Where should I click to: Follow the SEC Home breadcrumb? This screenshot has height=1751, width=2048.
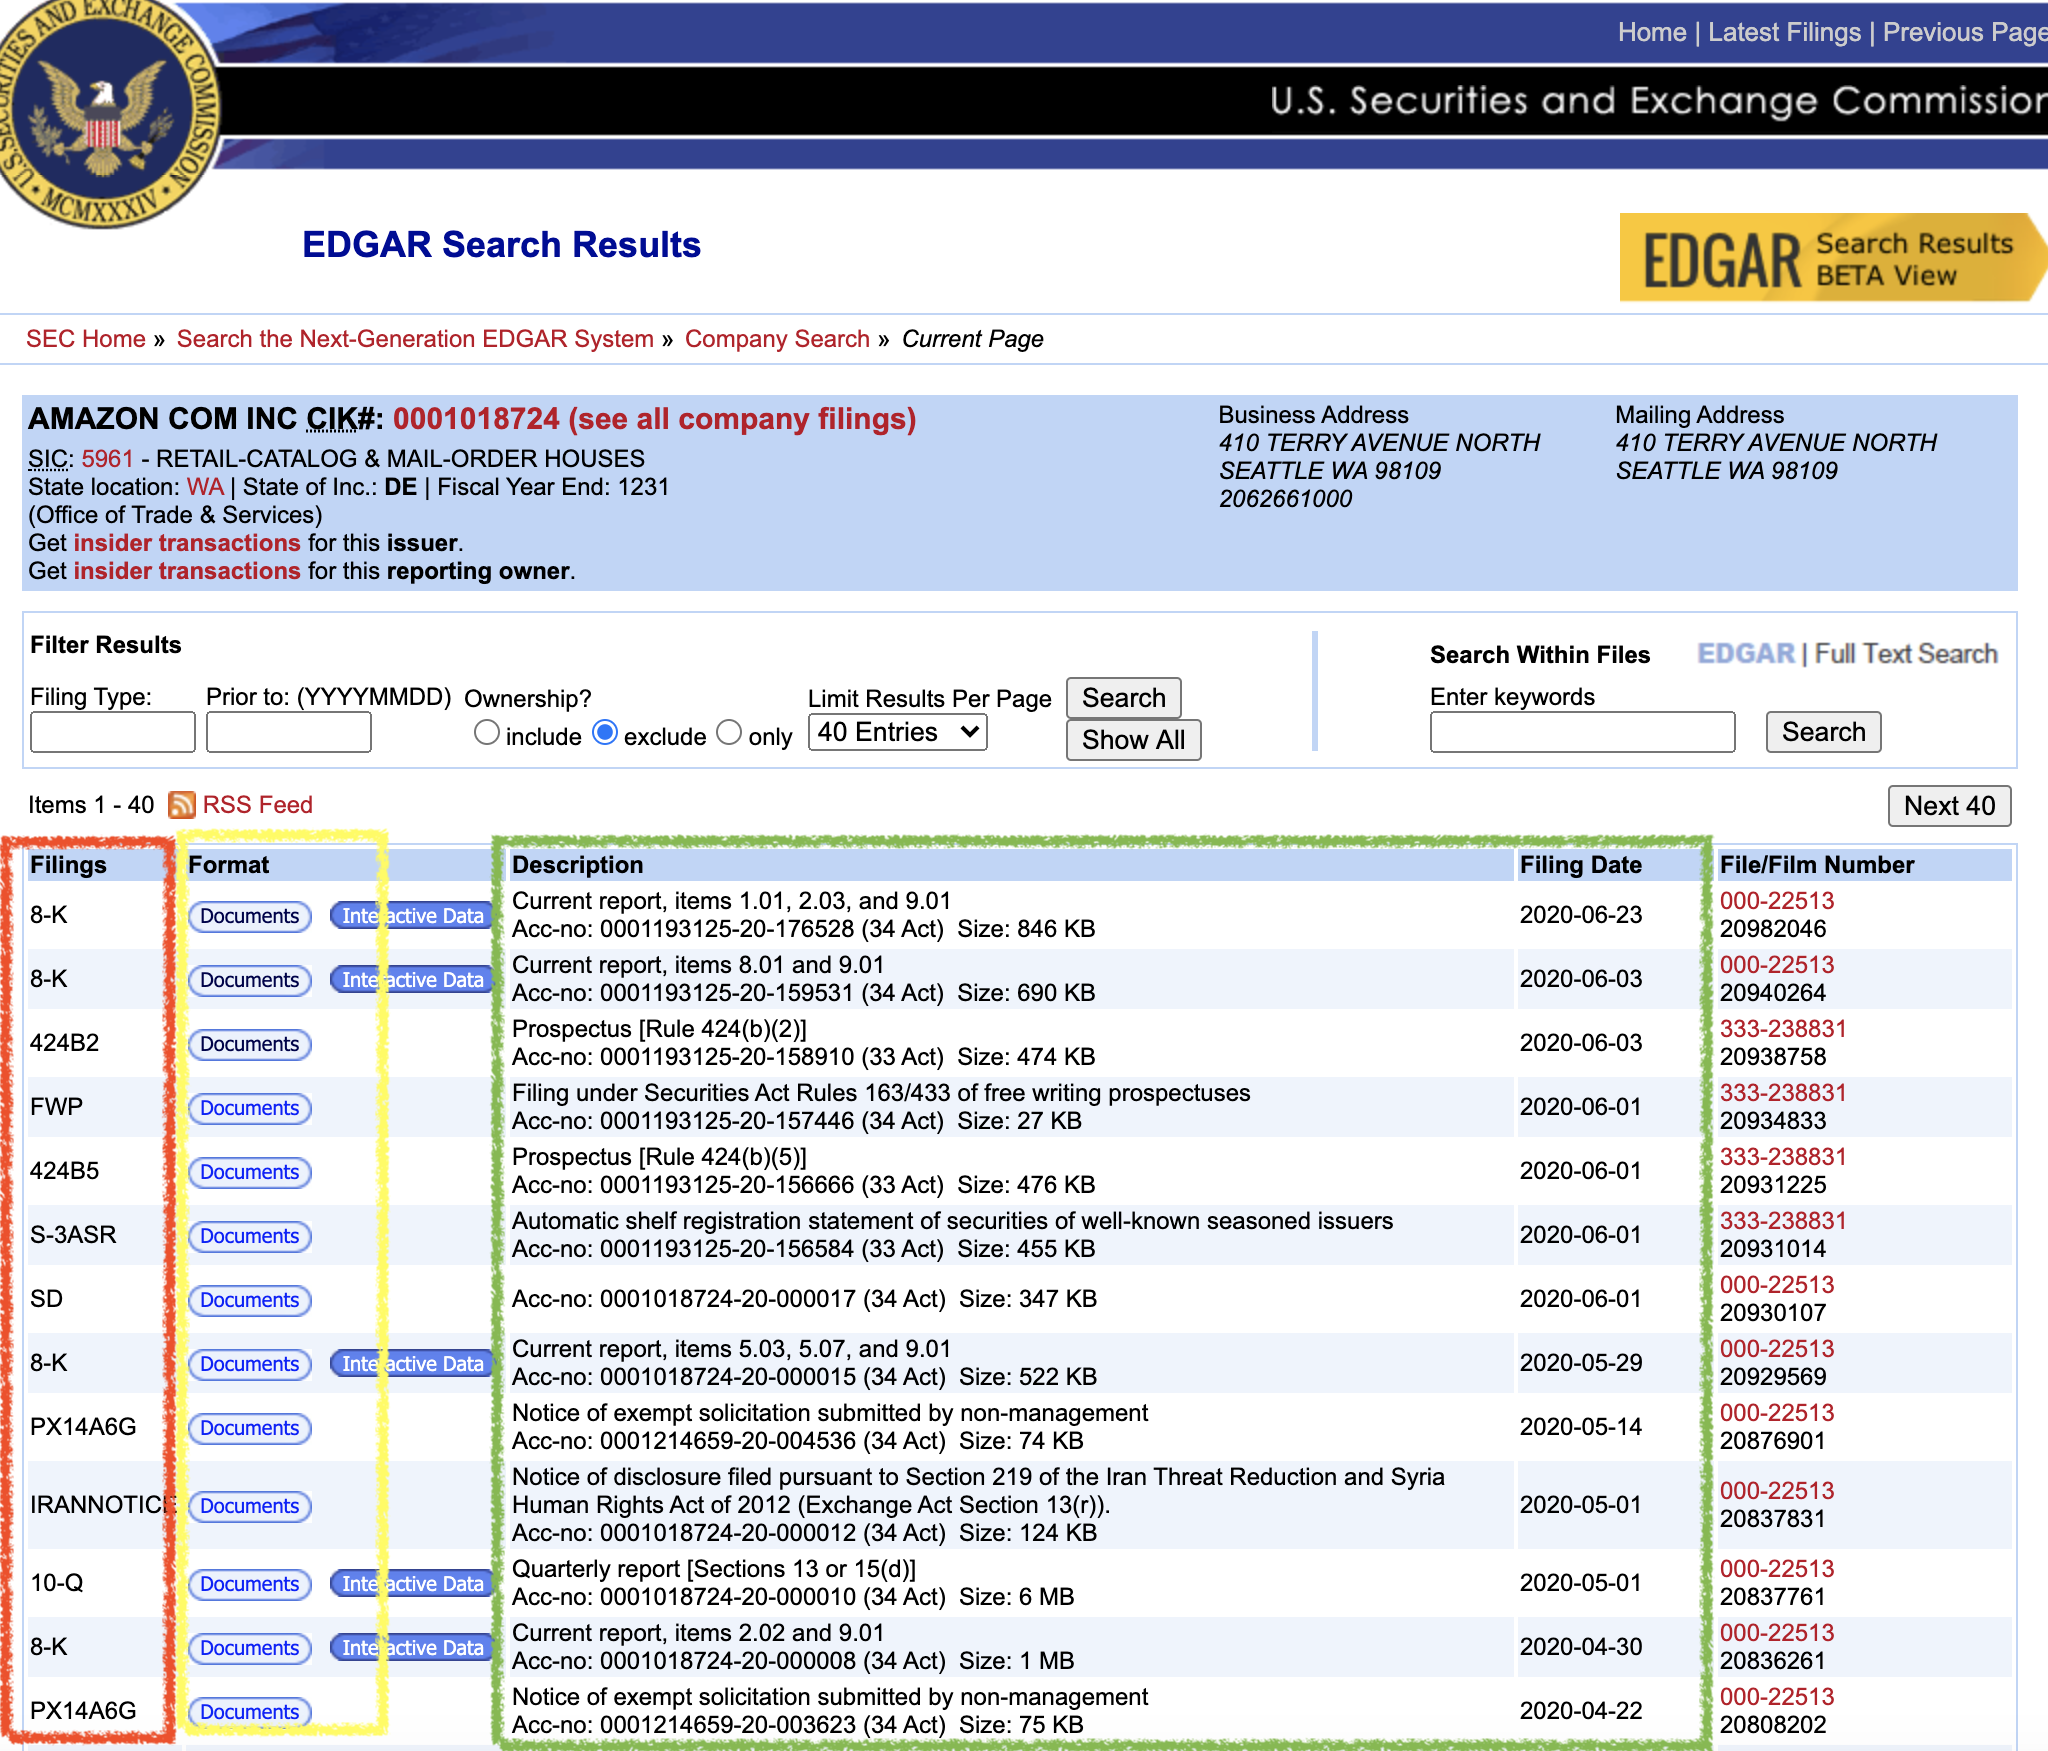coord(86,339)
